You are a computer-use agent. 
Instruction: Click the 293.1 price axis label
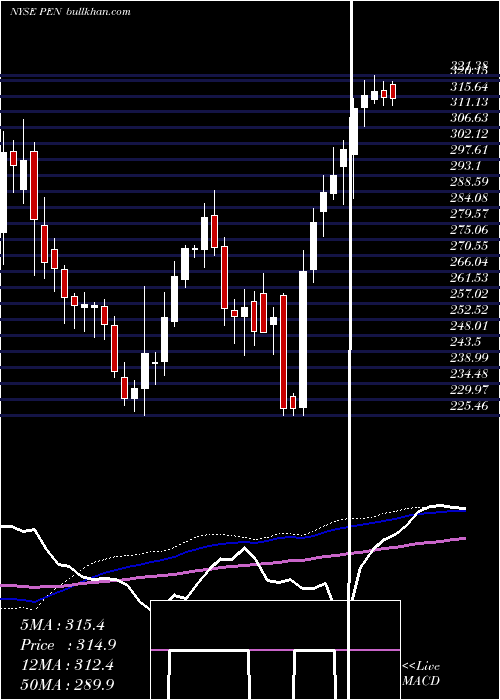465,166
